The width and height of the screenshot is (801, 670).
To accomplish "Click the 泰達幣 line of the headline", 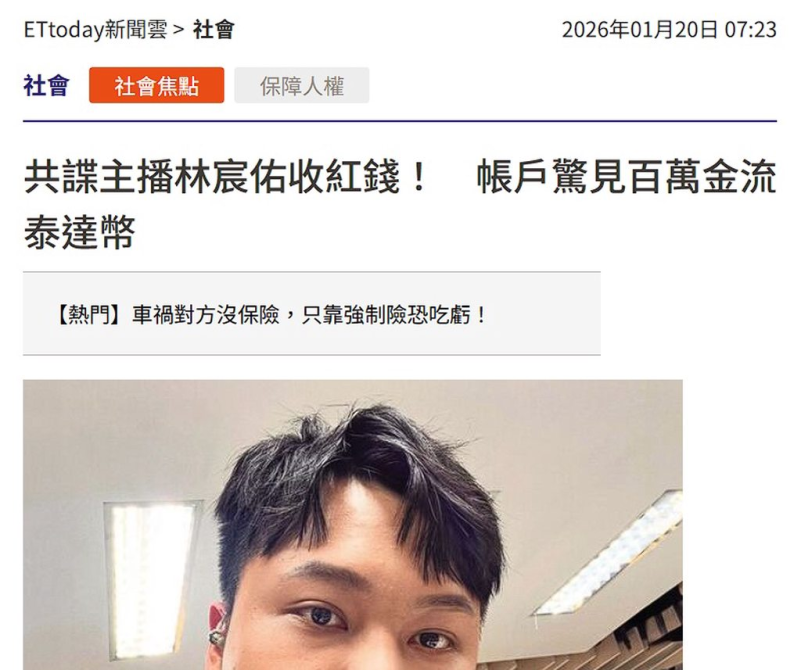I will (79, 232).
